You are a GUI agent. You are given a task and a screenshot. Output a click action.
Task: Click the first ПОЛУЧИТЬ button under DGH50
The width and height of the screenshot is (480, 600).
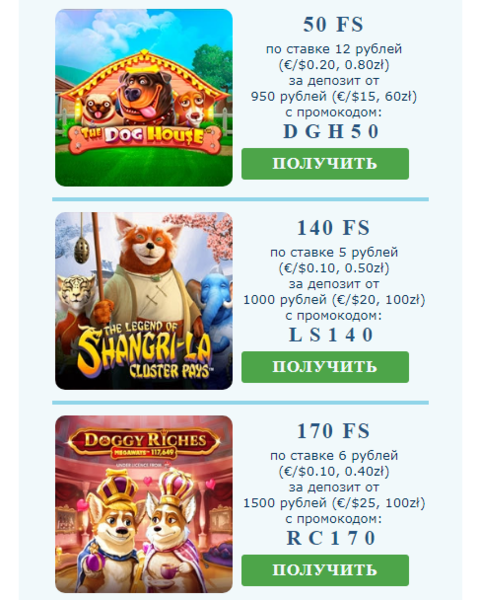point(325,164)
